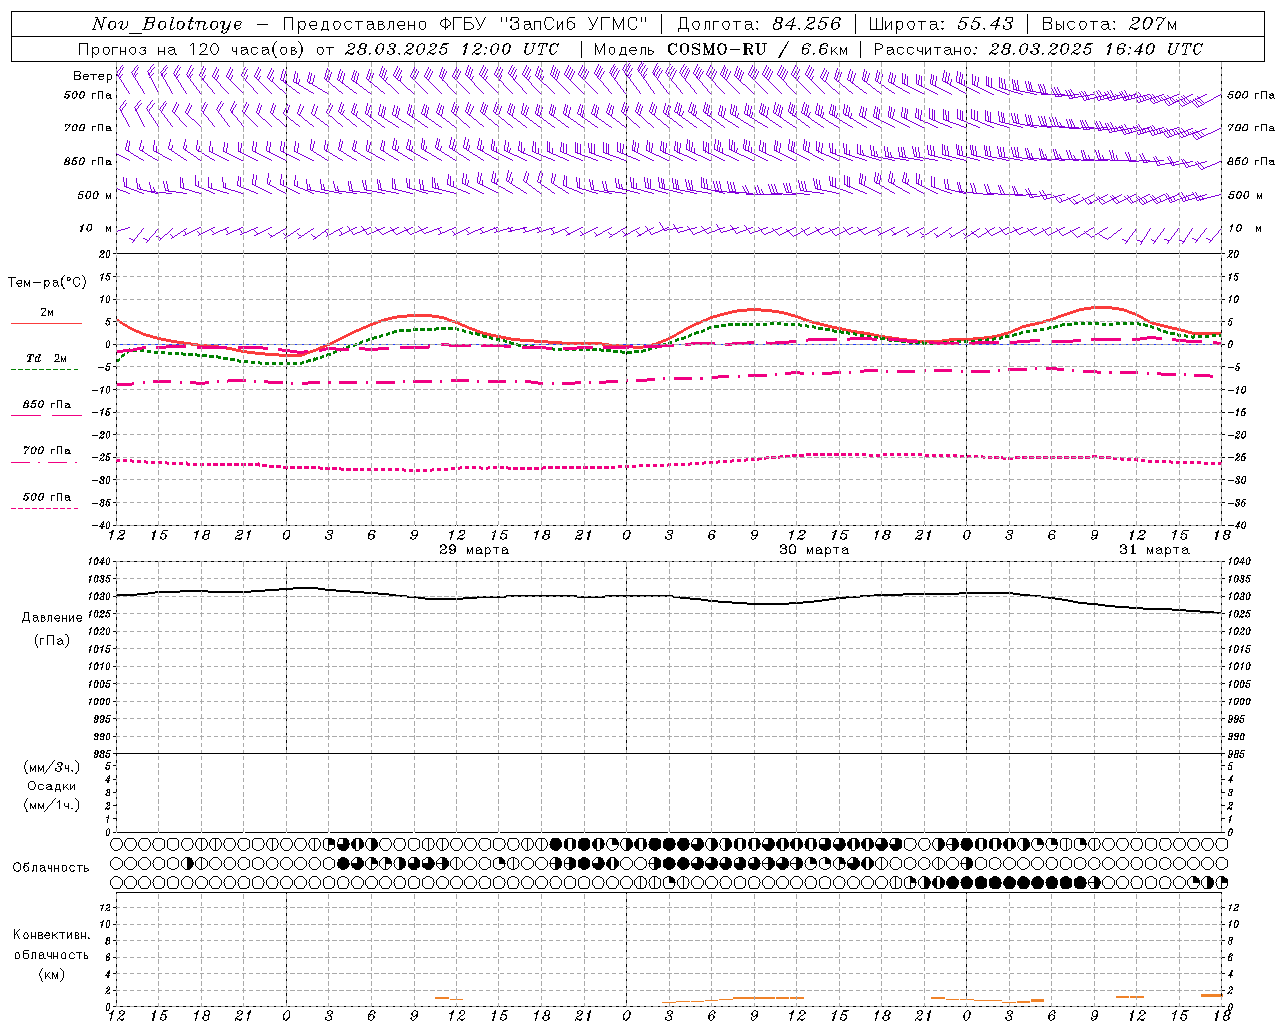The image size is (1280, 1024).
Task: Click the Широта: 55.43 header value
Action: 941,24
